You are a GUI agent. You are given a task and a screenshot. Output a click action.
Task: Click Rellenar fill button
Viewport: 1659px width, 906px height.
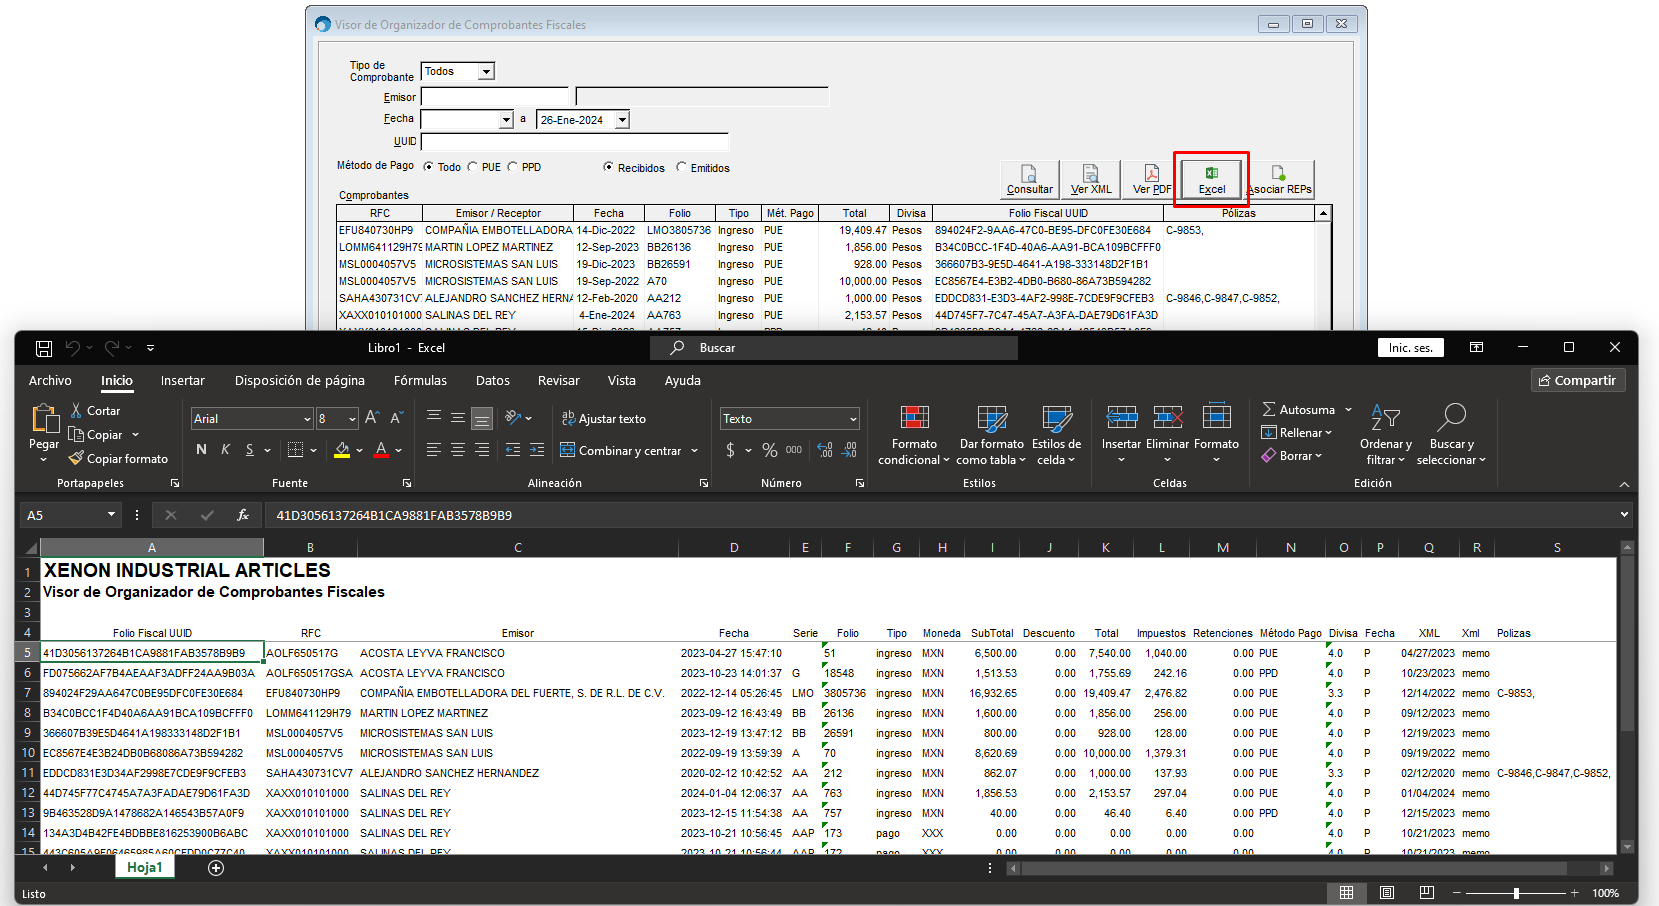[1297, 433]
